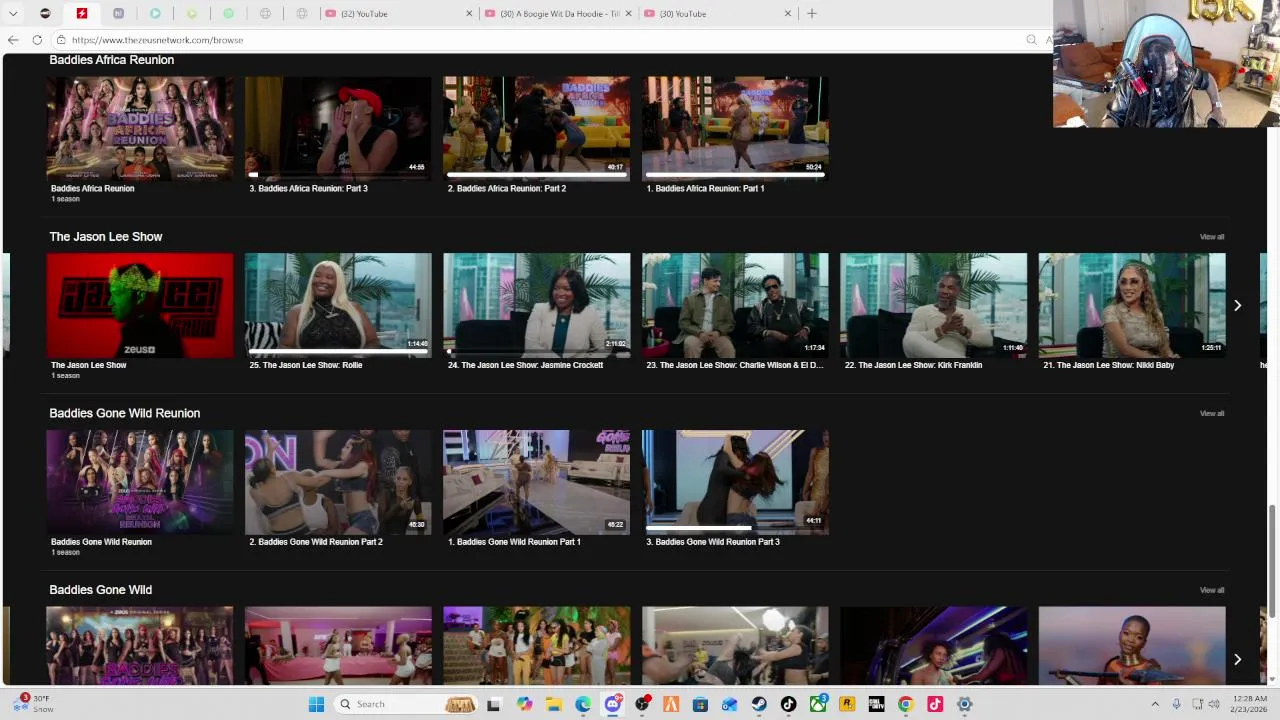Open Google Chrome from taskbar
Screen dimensions: 1280x720
(905, 704)
